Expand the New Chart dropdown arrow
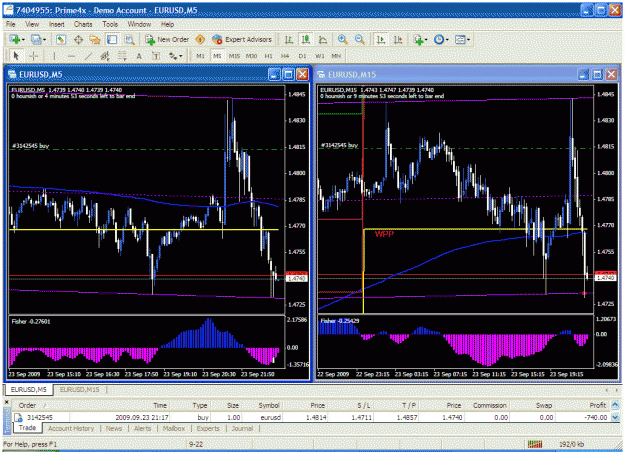625x452 pixels. 23,40
